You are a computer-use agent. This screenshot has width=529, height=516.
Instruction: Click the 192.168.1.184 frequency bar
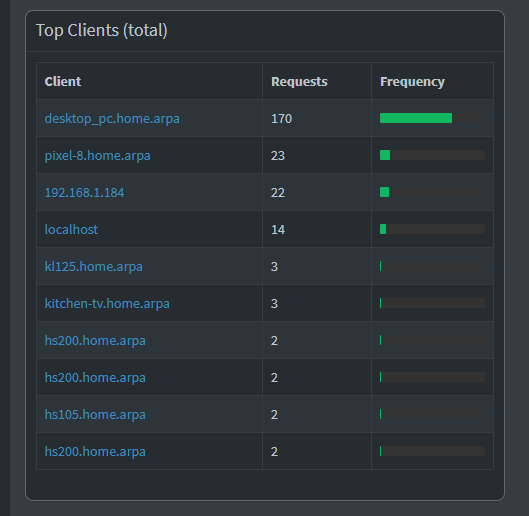tap(433, 192)
